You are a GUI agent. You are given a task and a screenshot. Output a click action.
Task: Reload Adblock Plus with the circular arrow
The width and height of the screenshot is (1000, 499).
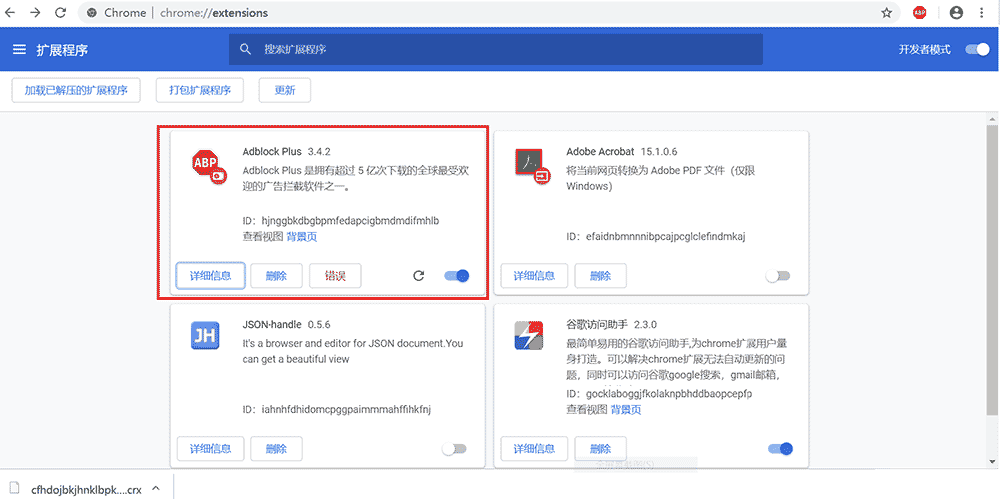[418, 276]
